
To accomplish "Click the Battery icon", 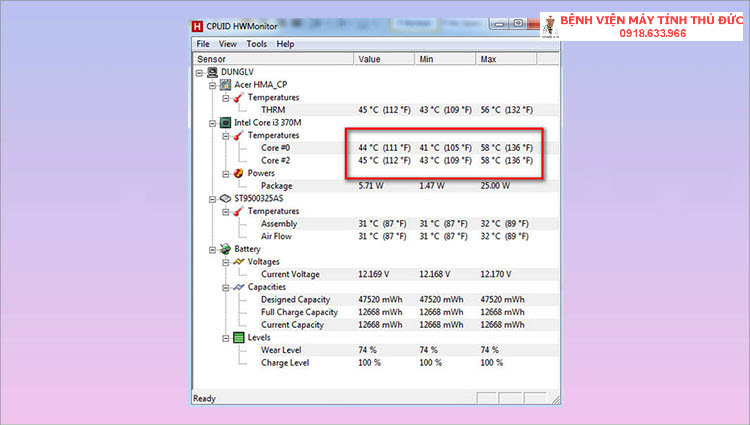I will [x=225, y=249].
